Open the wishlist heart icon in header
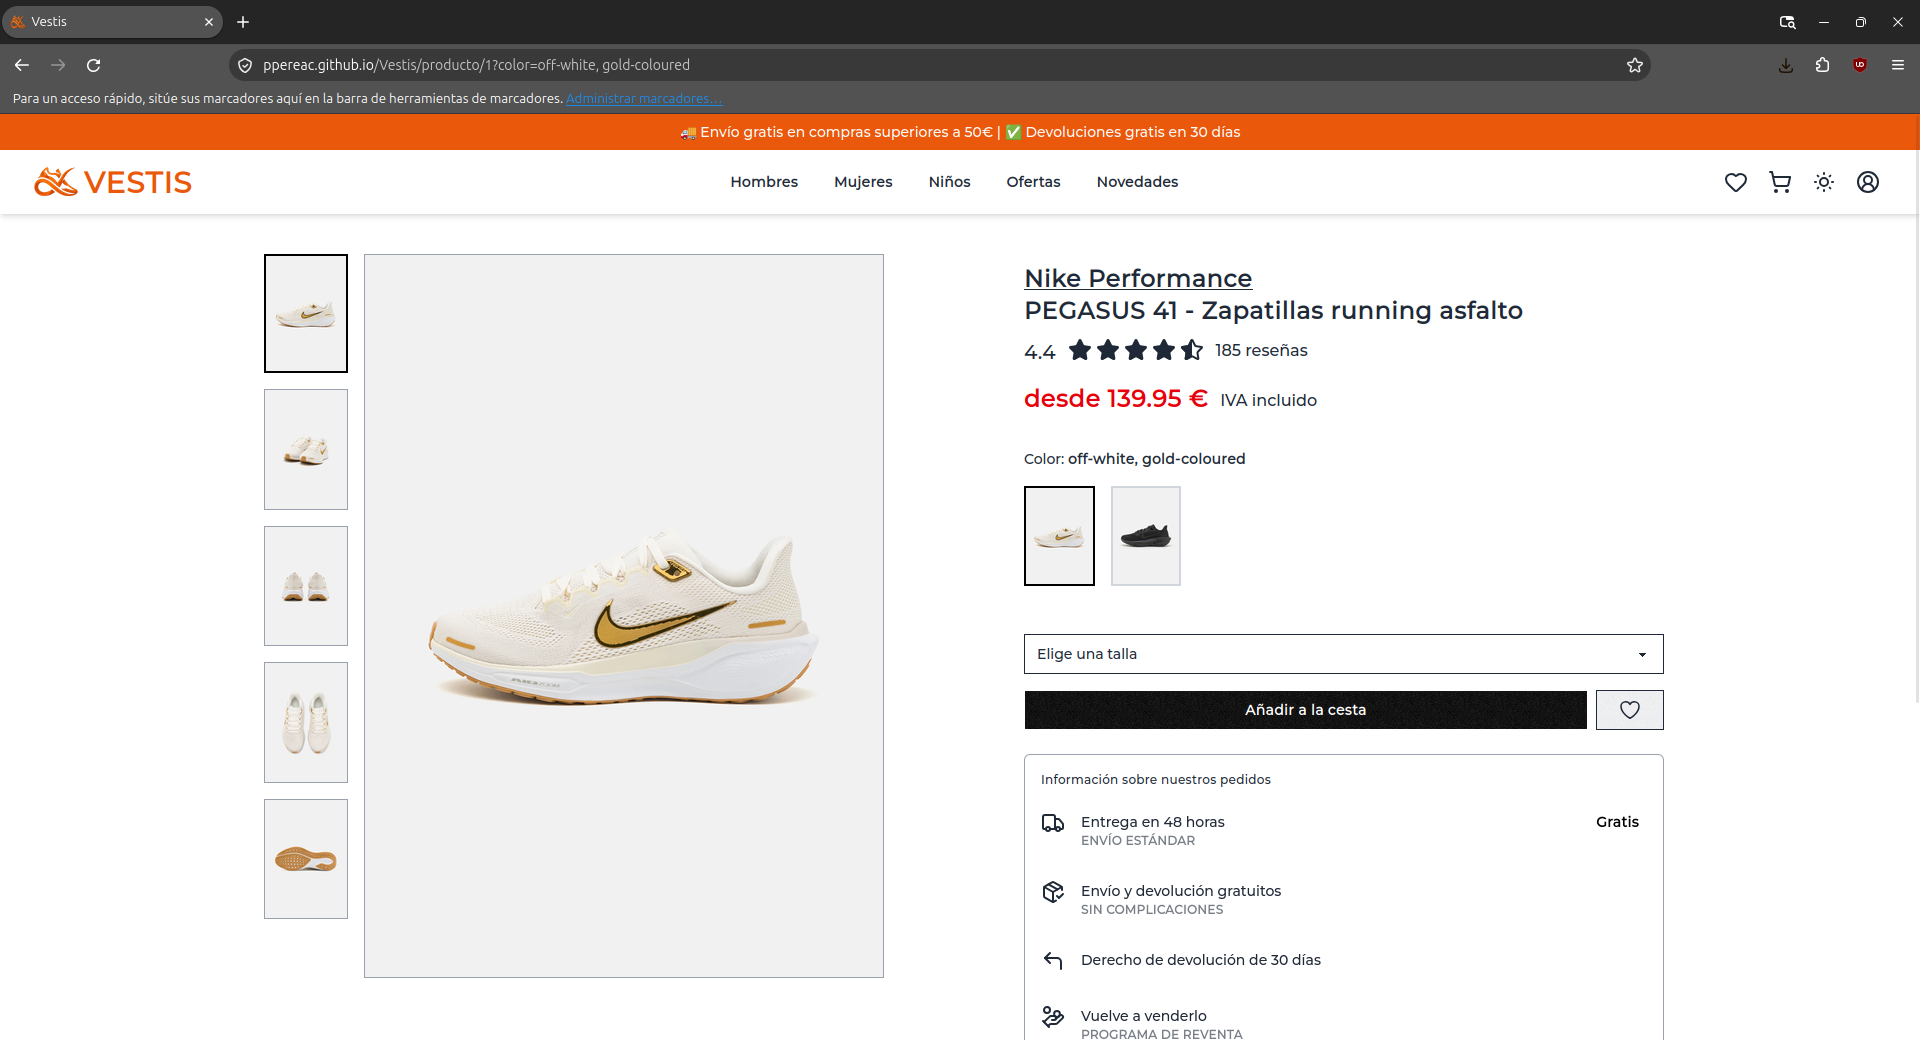The height and width of the screenshot is (1040, 1920). click(x=1736, y=182)
